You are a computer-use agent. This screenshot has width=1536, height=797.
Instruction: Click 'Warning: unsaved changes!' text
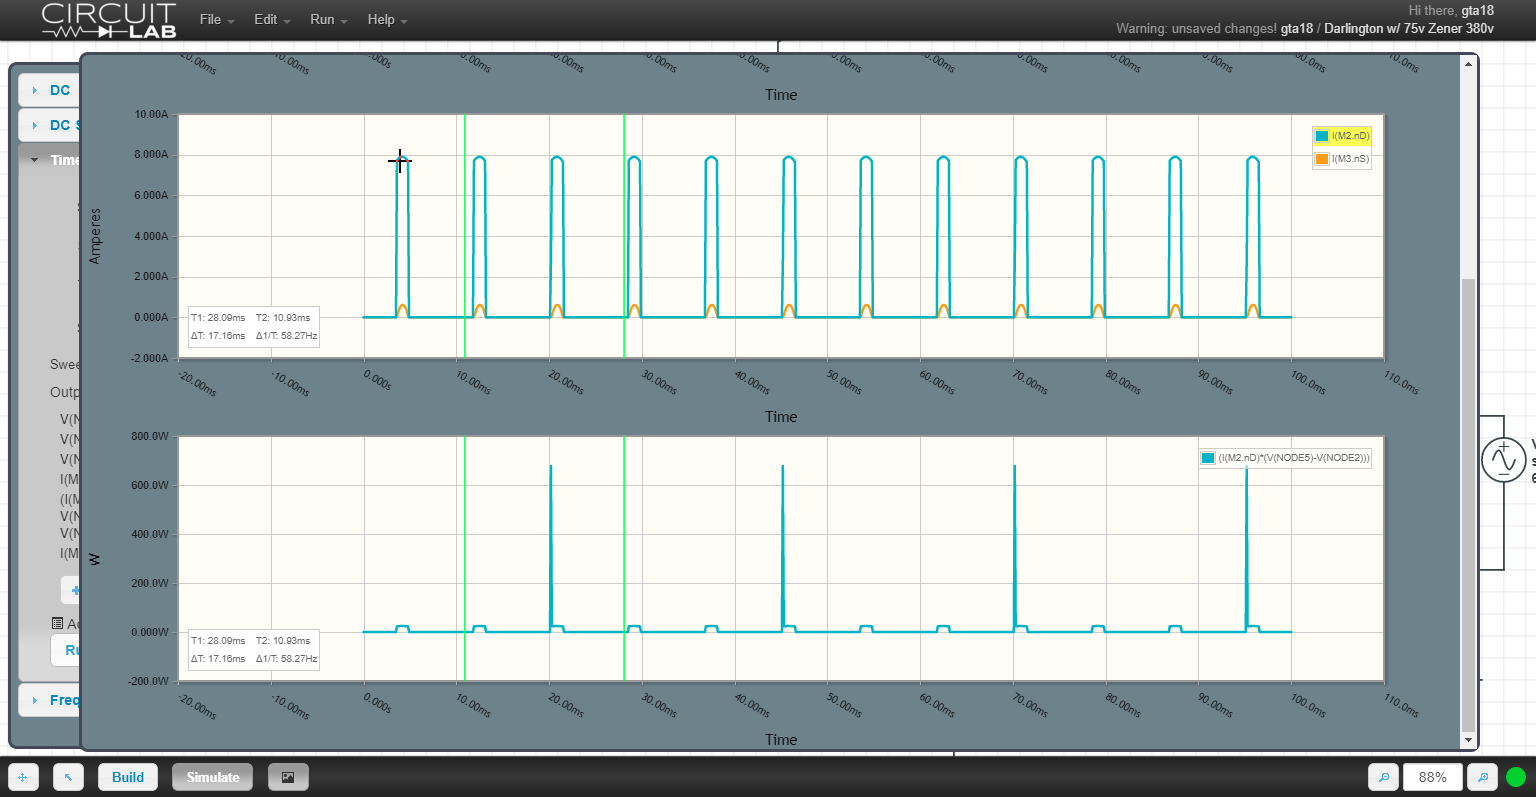coord(1196,28)
